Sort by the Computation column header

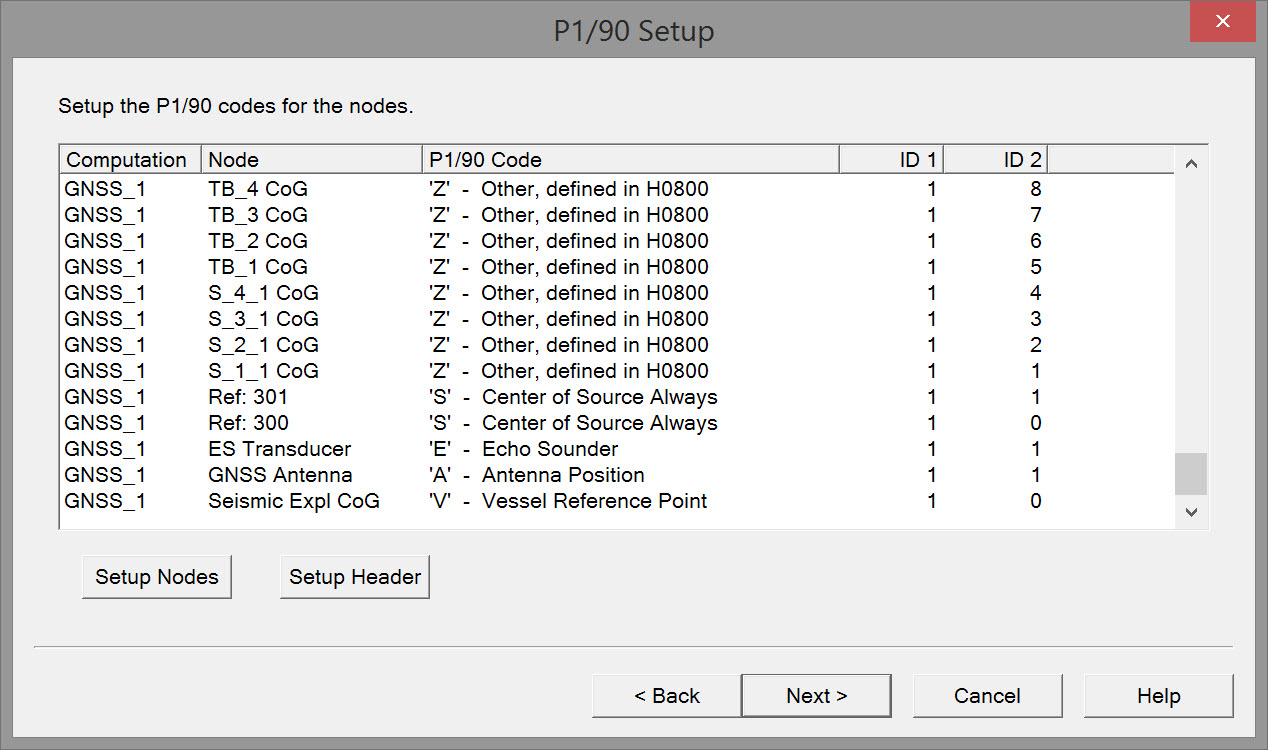point(127,160)
